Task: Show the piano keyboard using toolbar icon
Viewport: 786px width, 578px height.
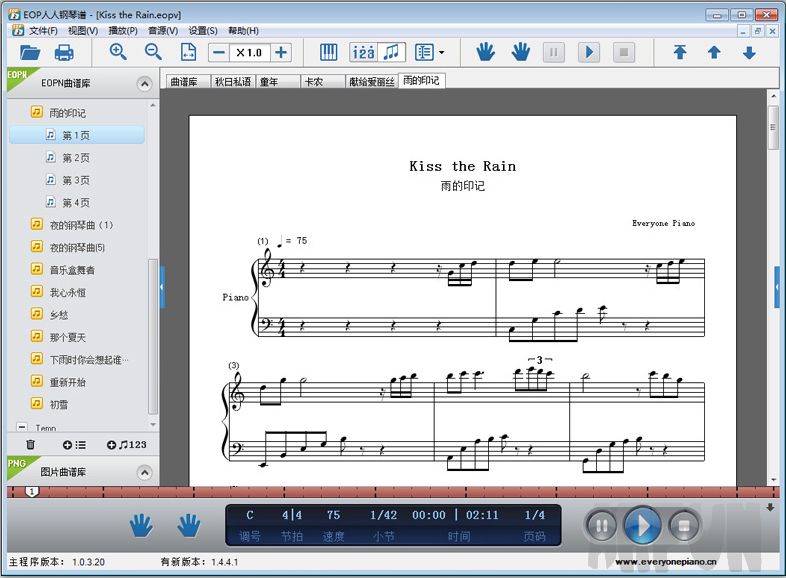Action: tap(328, 53)
